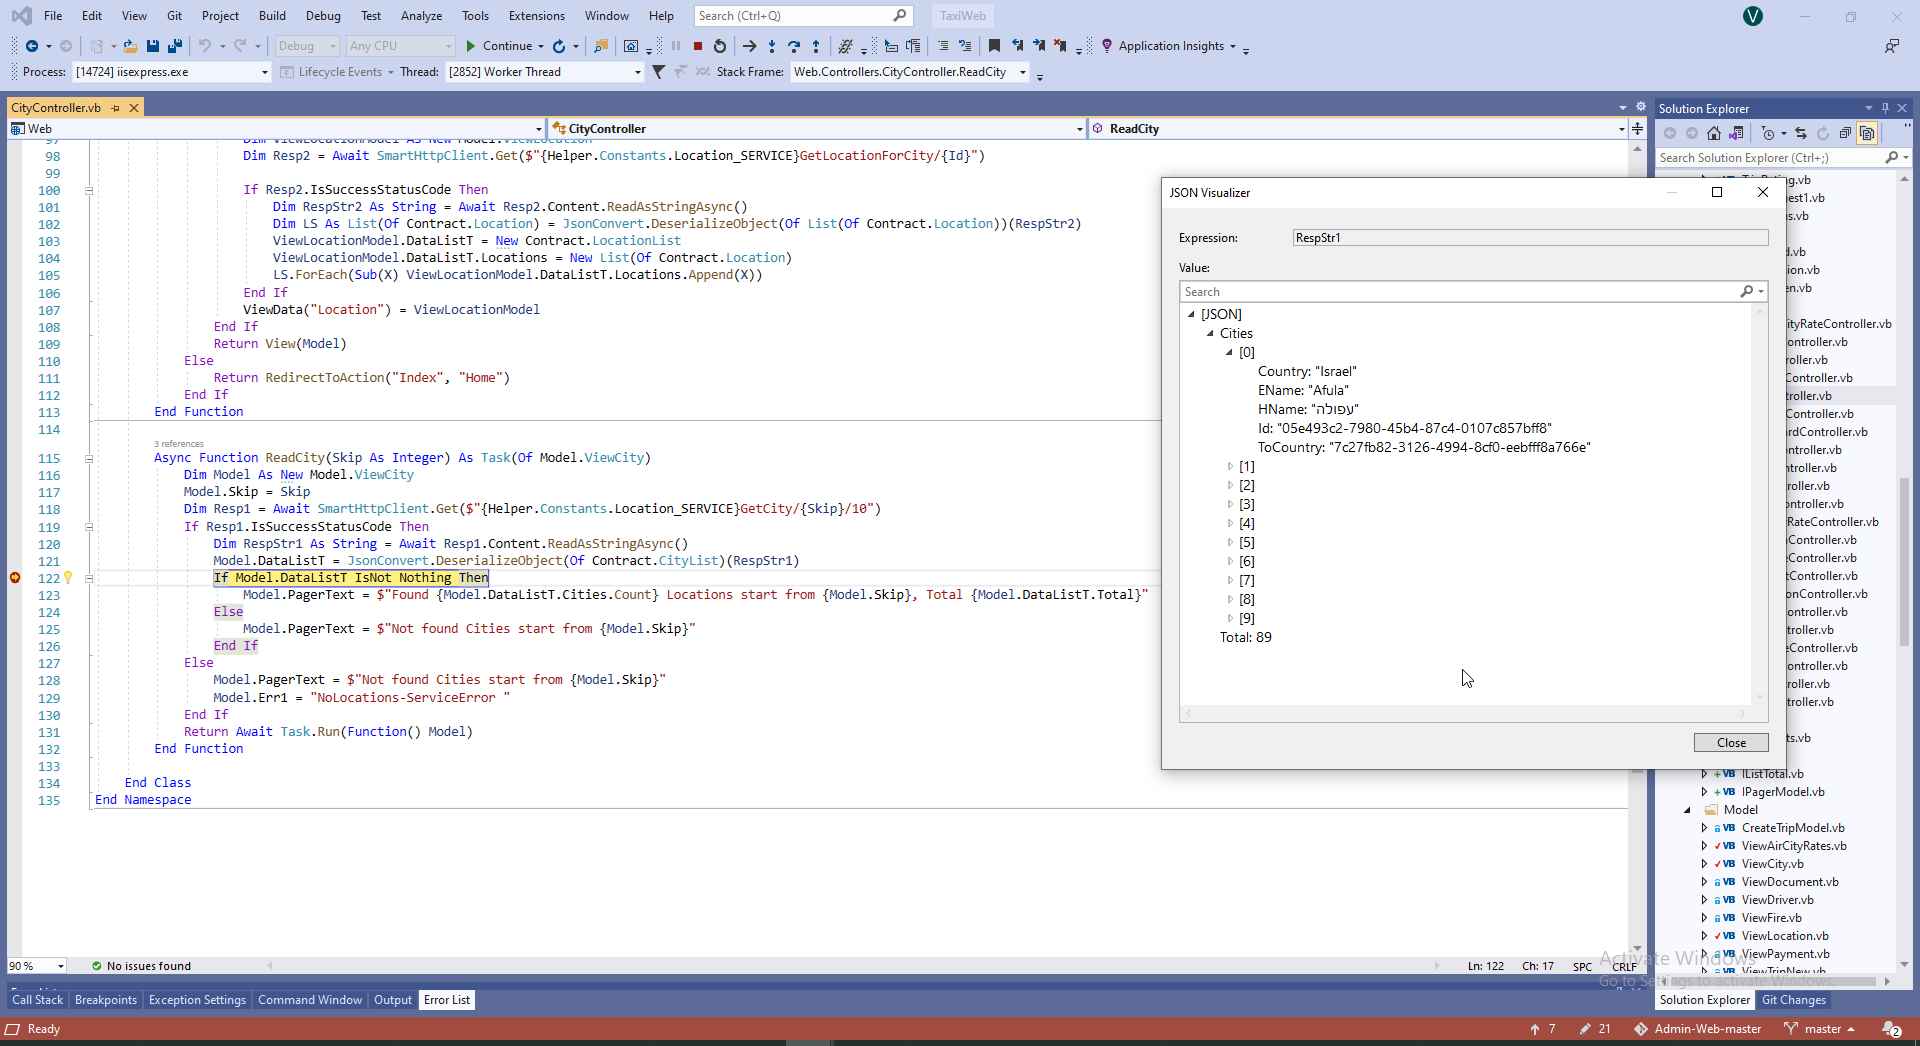Click the Pending Changes Filter clock icon
The image size is (1920, 1046).
coord(1768,133)
